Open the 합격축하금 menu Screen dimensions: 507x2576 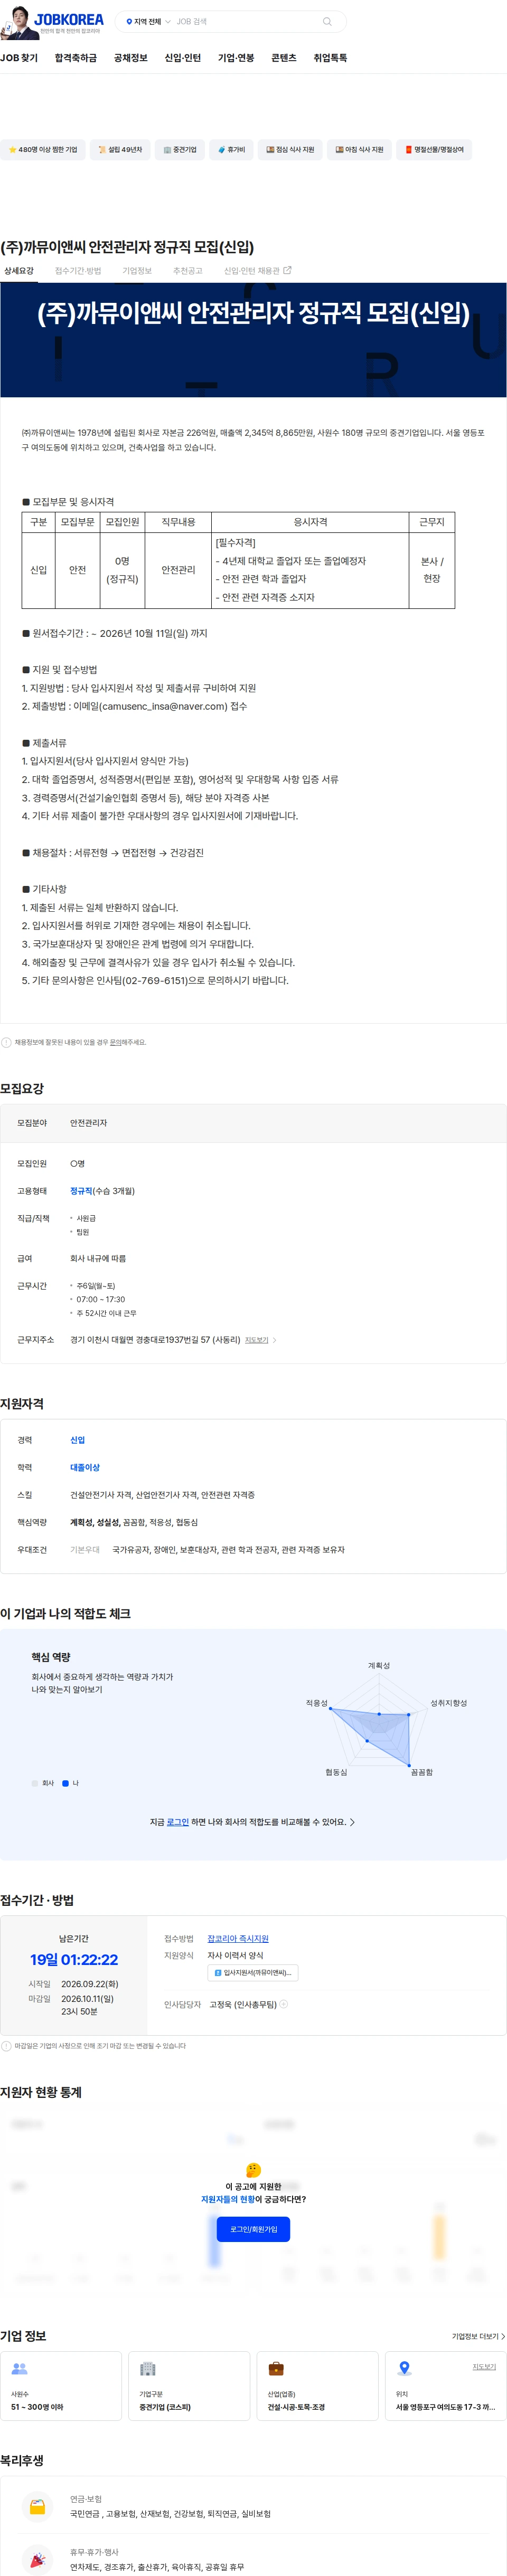point(76,58)
